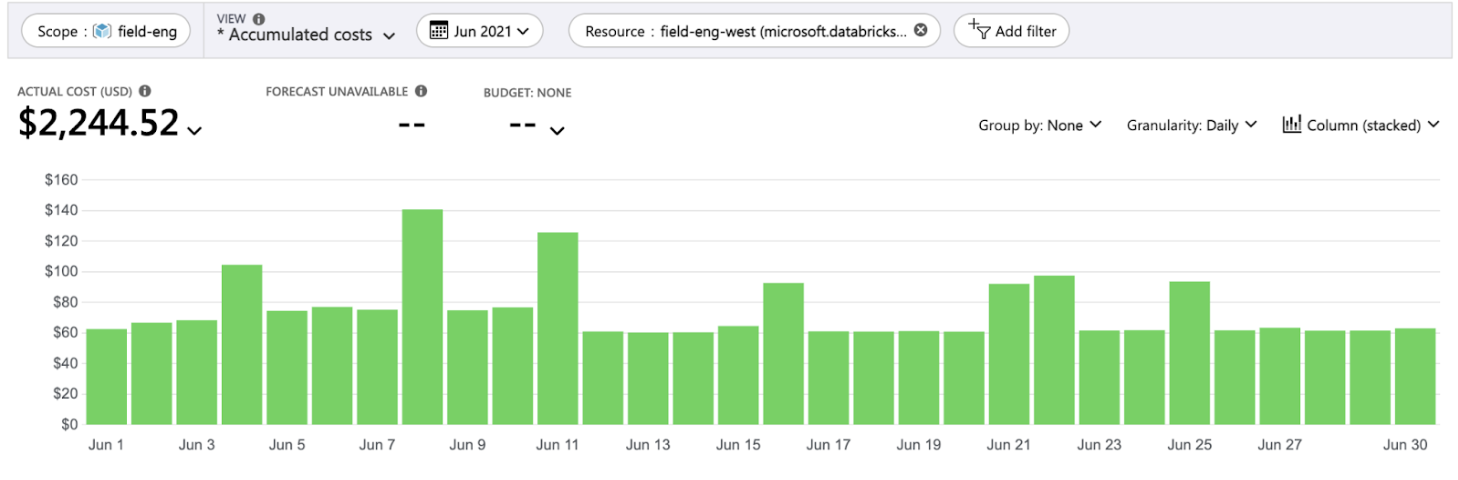Click the calendar icon in date picker

point(438,31)
